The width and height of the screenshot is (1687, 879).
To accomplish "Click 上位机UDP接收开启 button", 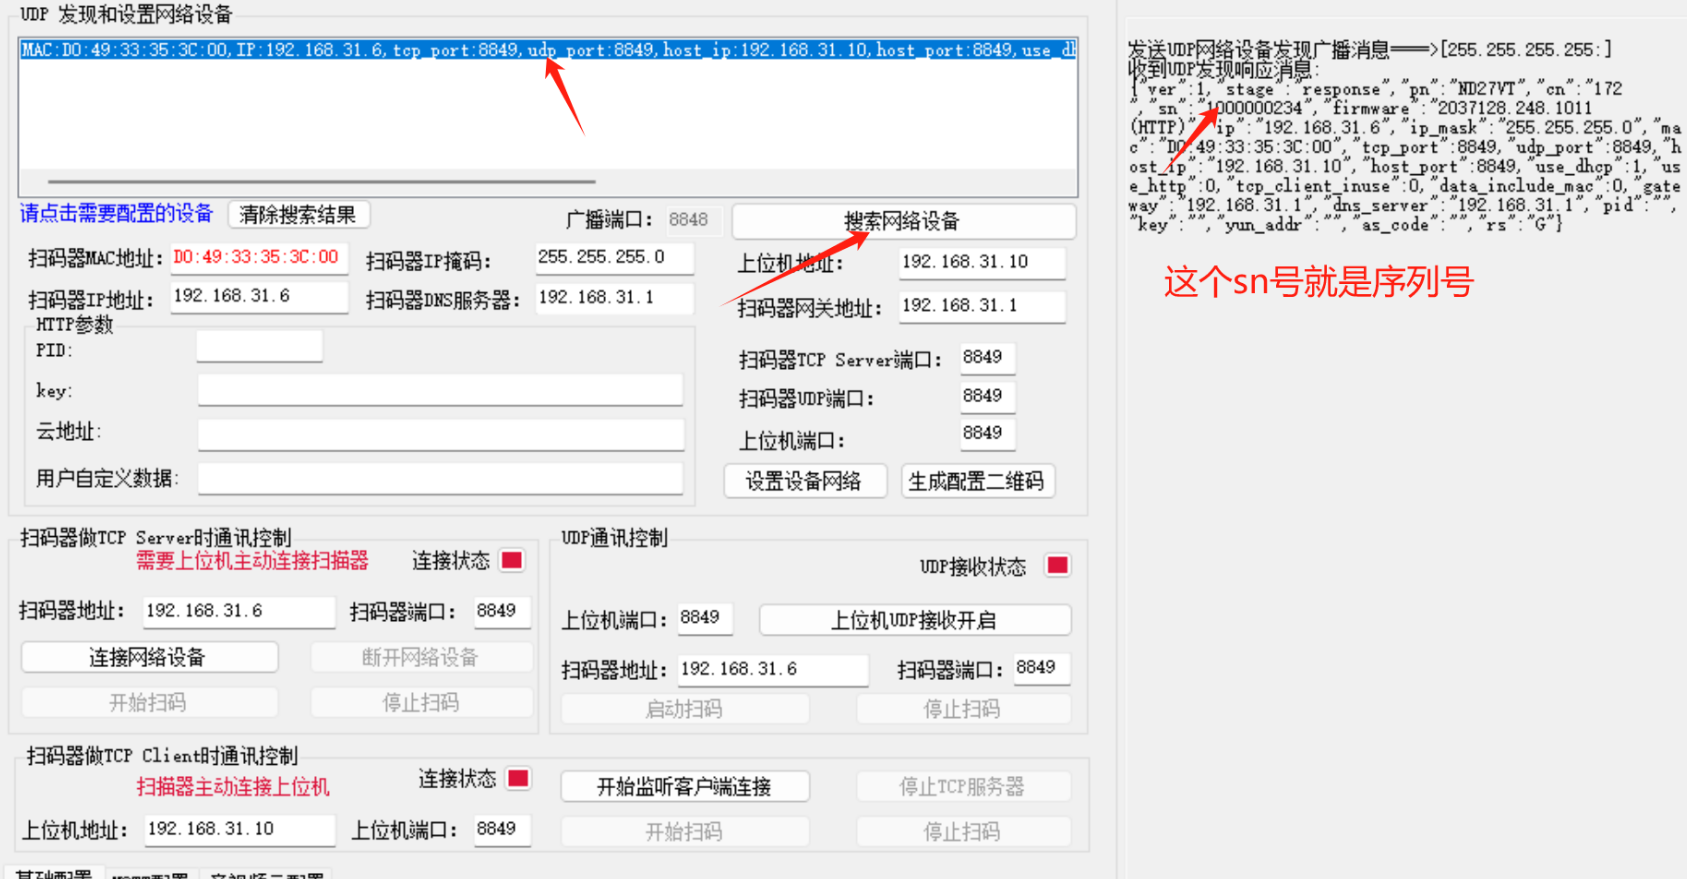I will 914,620.
